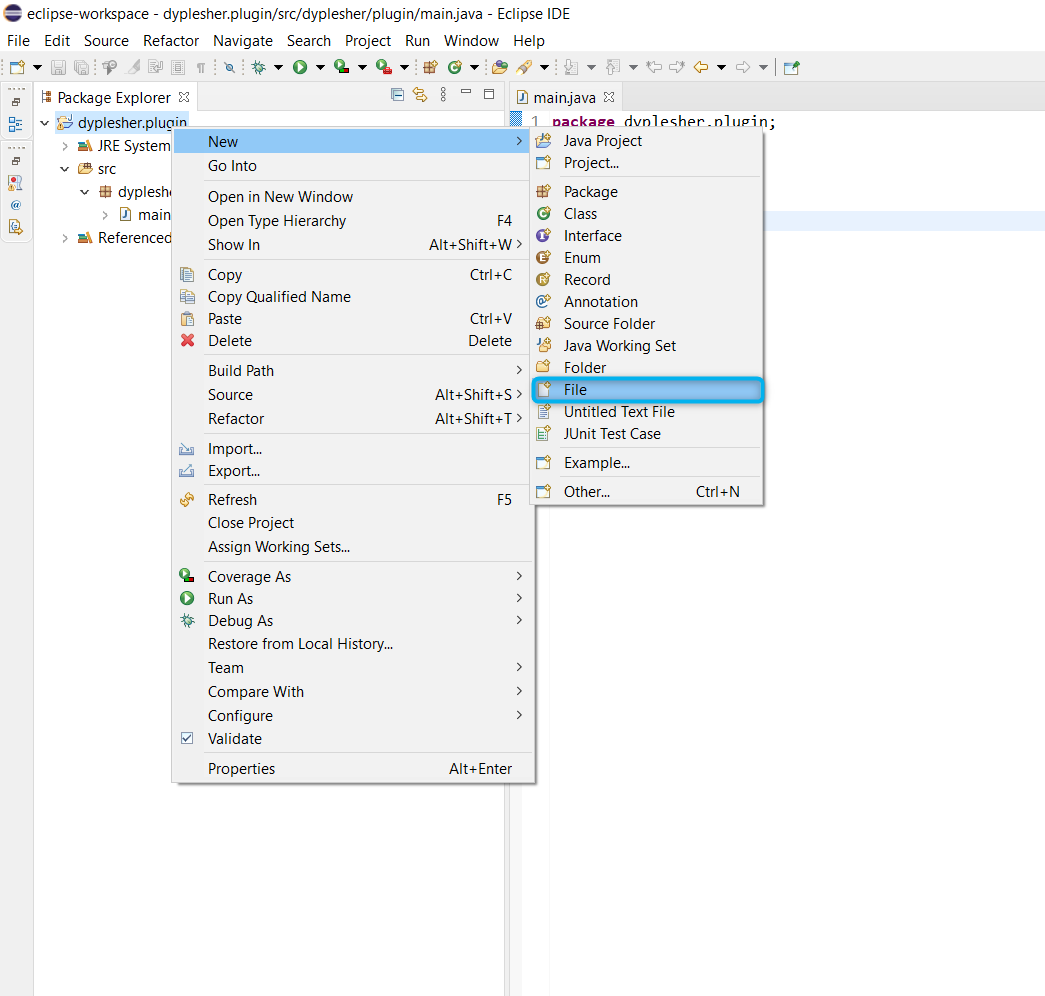1045x996 pixels.
Task: Click the Search flashlight toolbar icon
Action: tap(524, 67)
